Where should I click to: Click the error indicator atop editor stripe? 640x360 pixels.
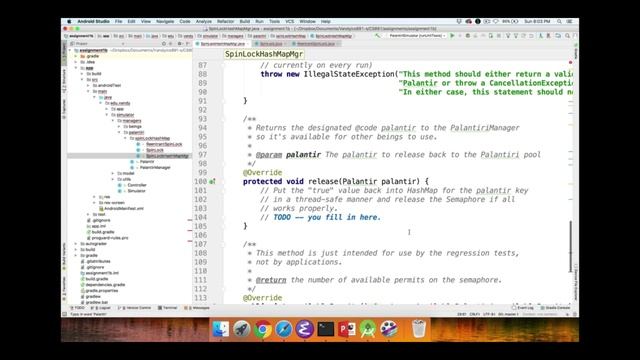[x=570, y=62]
